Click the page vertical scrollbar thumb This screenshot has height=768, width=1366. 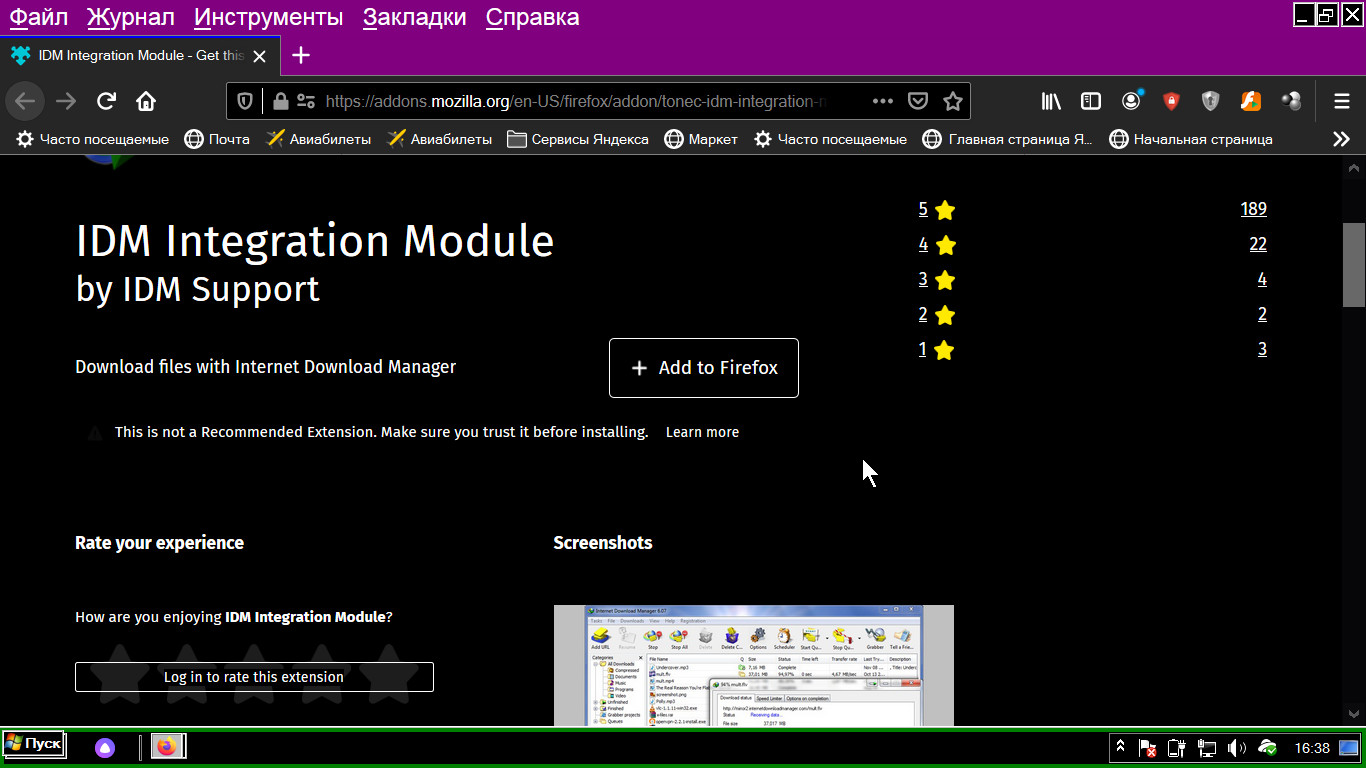(1352, 264)
